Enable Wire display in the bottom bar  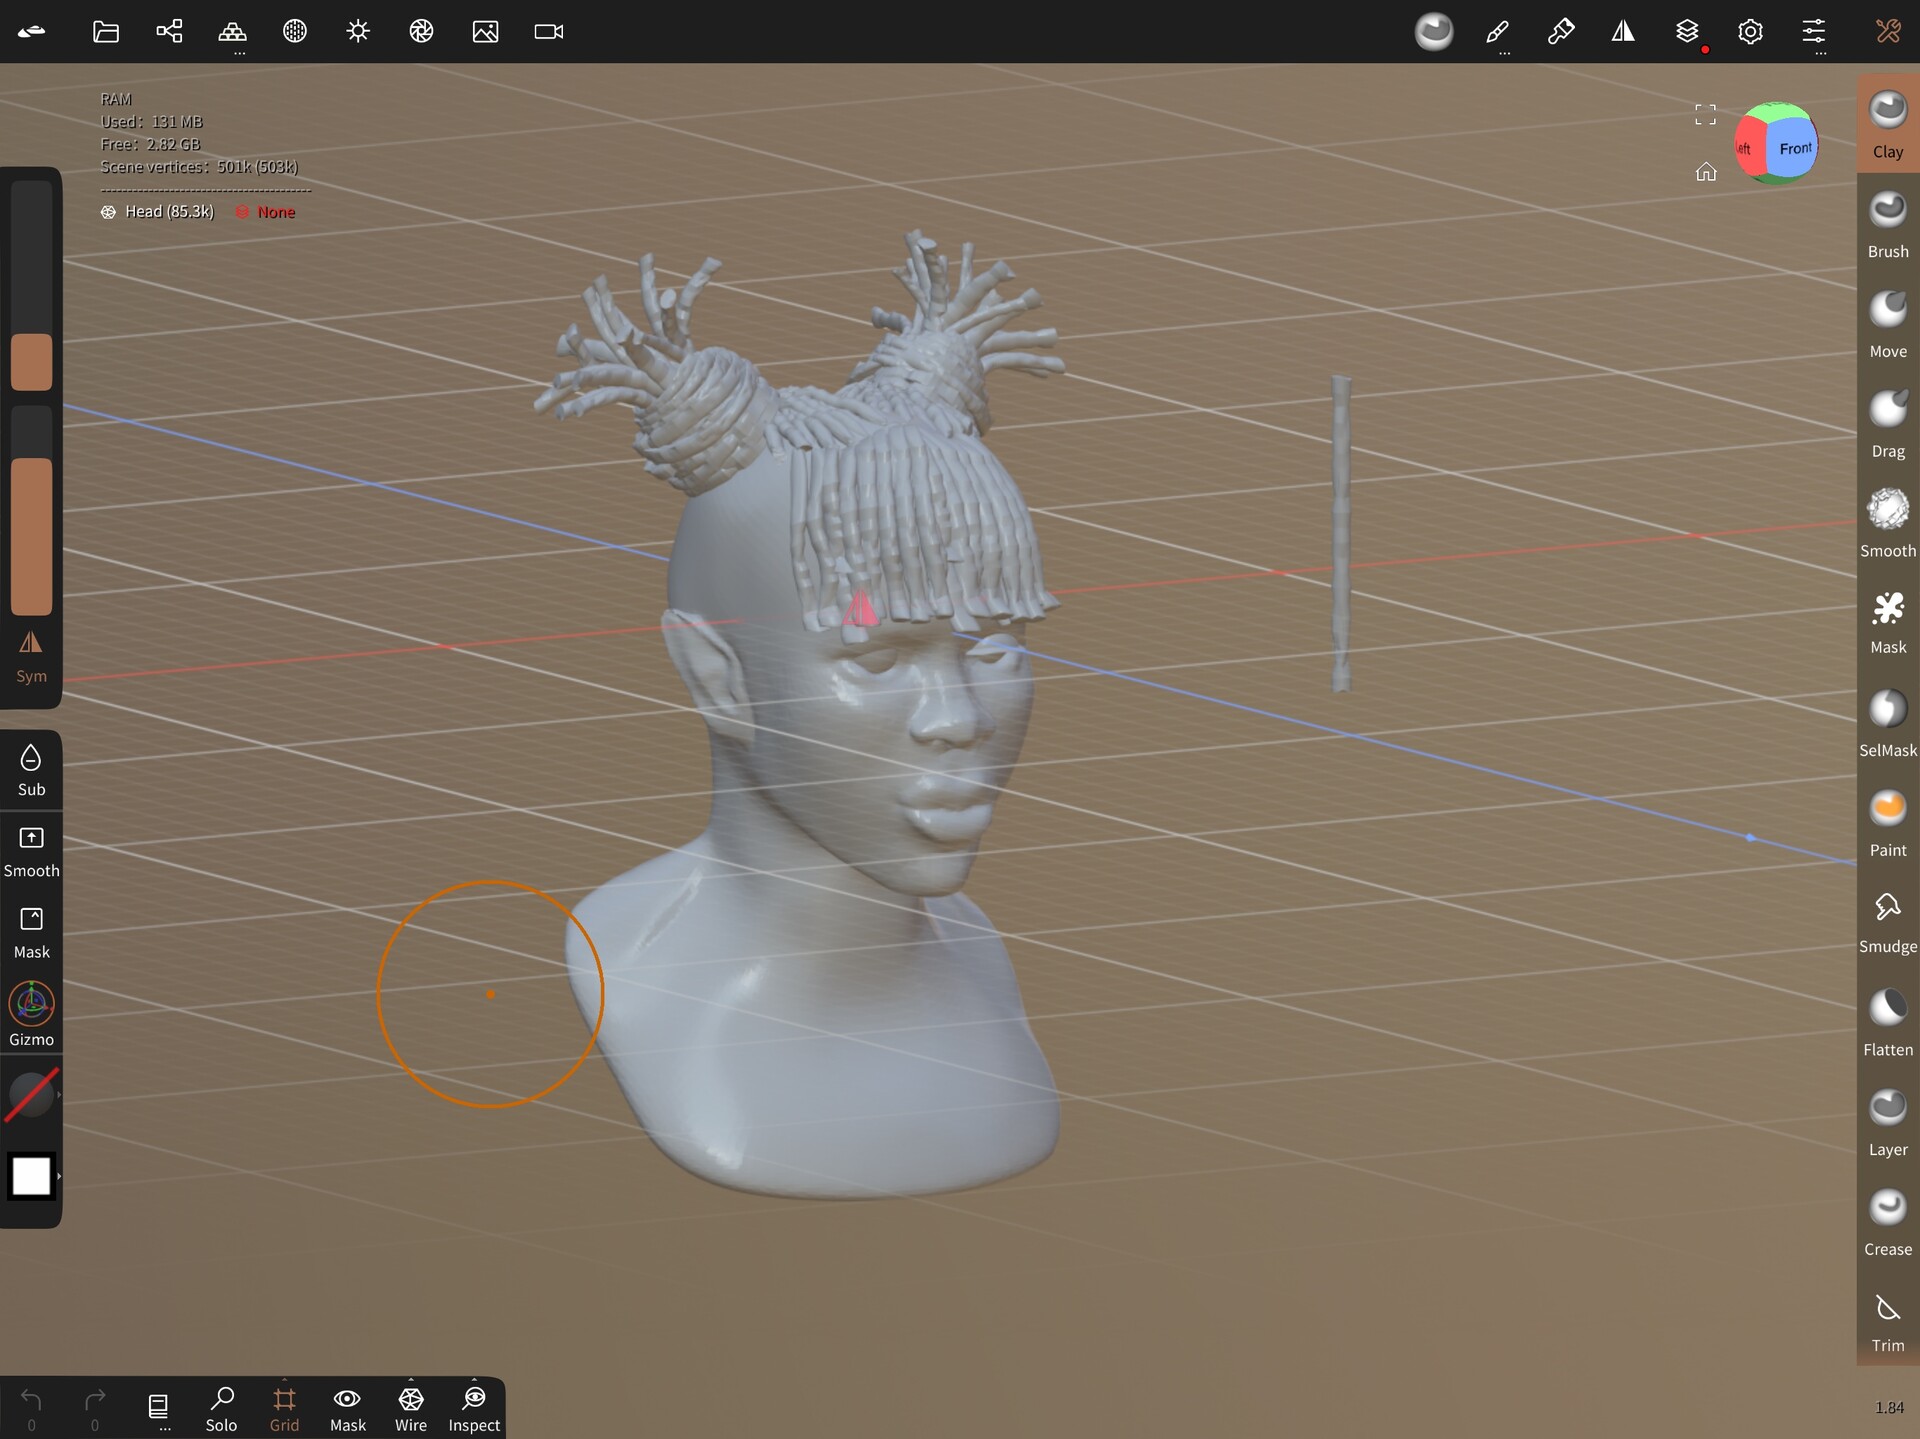point(410,1405)
